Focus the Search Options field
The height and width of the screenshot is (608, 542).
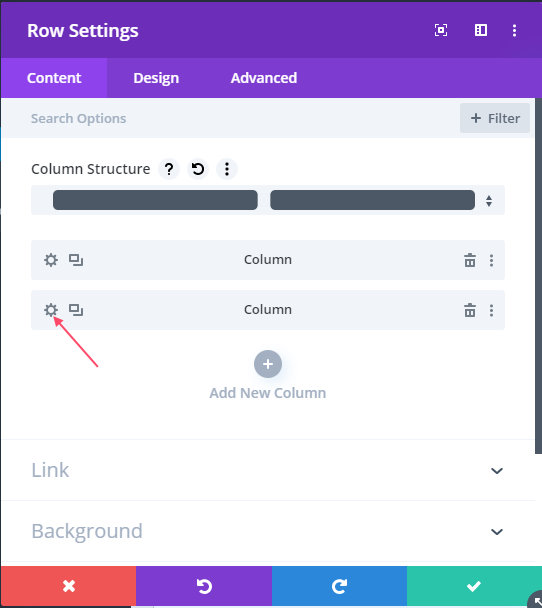pyautogui.click(x=233, y=118)
